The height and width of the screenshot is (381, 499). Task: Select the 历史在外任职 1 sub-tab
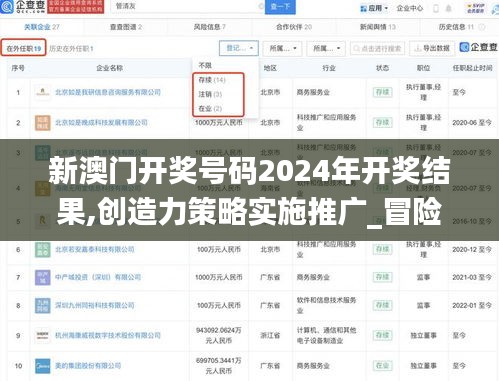(x=71, y=49)
